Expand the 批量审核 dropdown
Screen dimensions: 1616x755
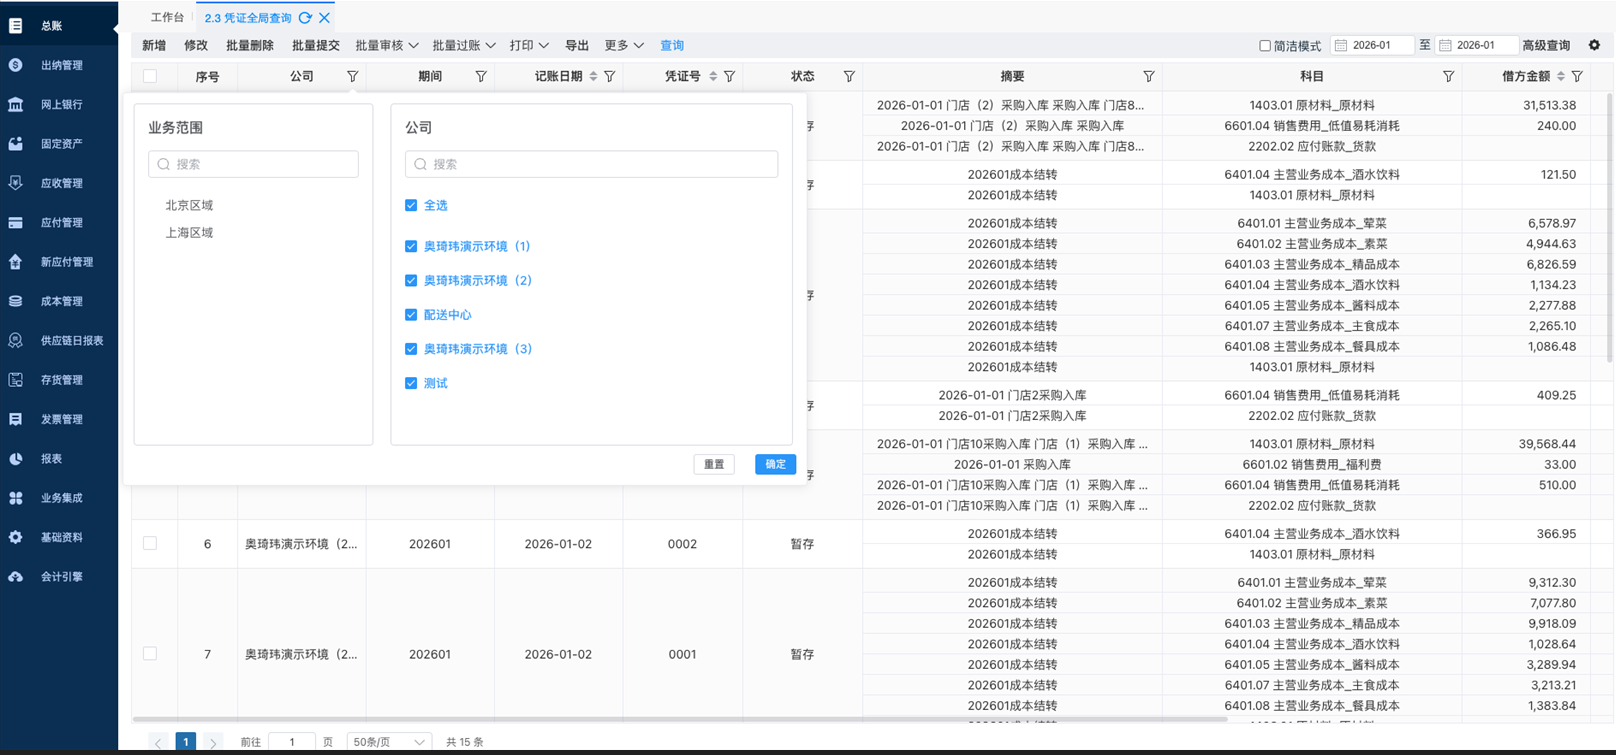[x=386, y=45]
